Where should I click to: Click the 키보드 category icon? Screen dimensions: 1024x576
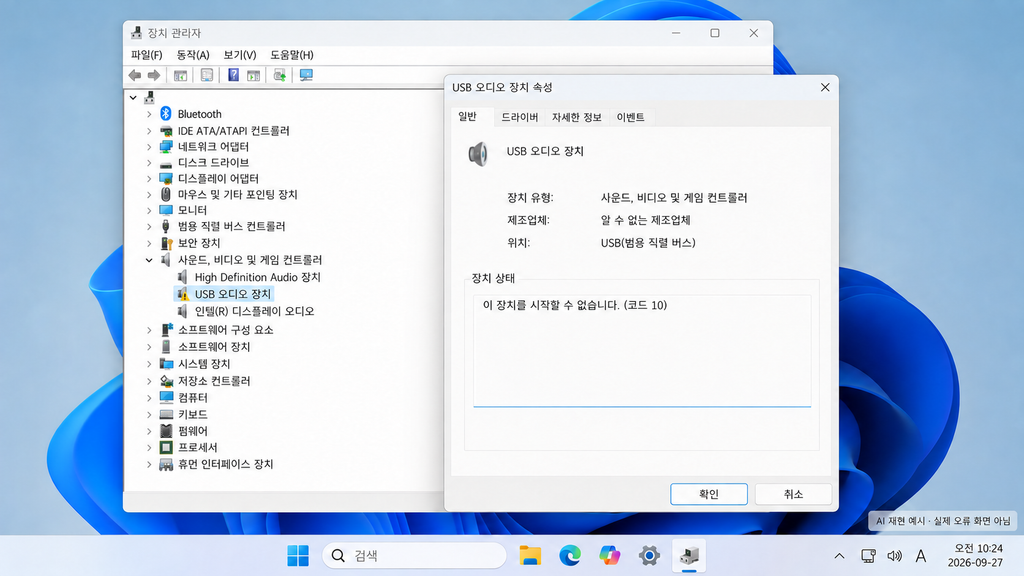click(x=166, y=415)
